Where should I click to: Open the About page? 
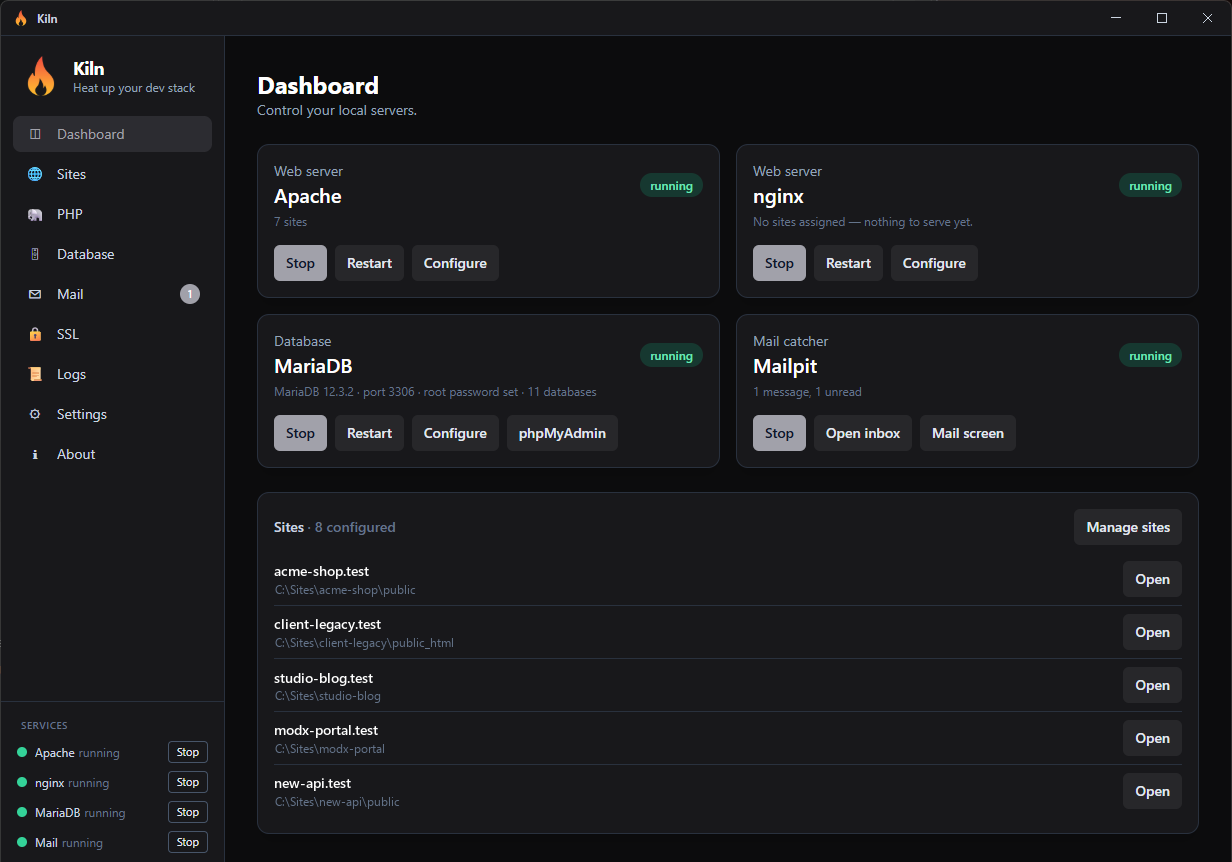point(112,454)
